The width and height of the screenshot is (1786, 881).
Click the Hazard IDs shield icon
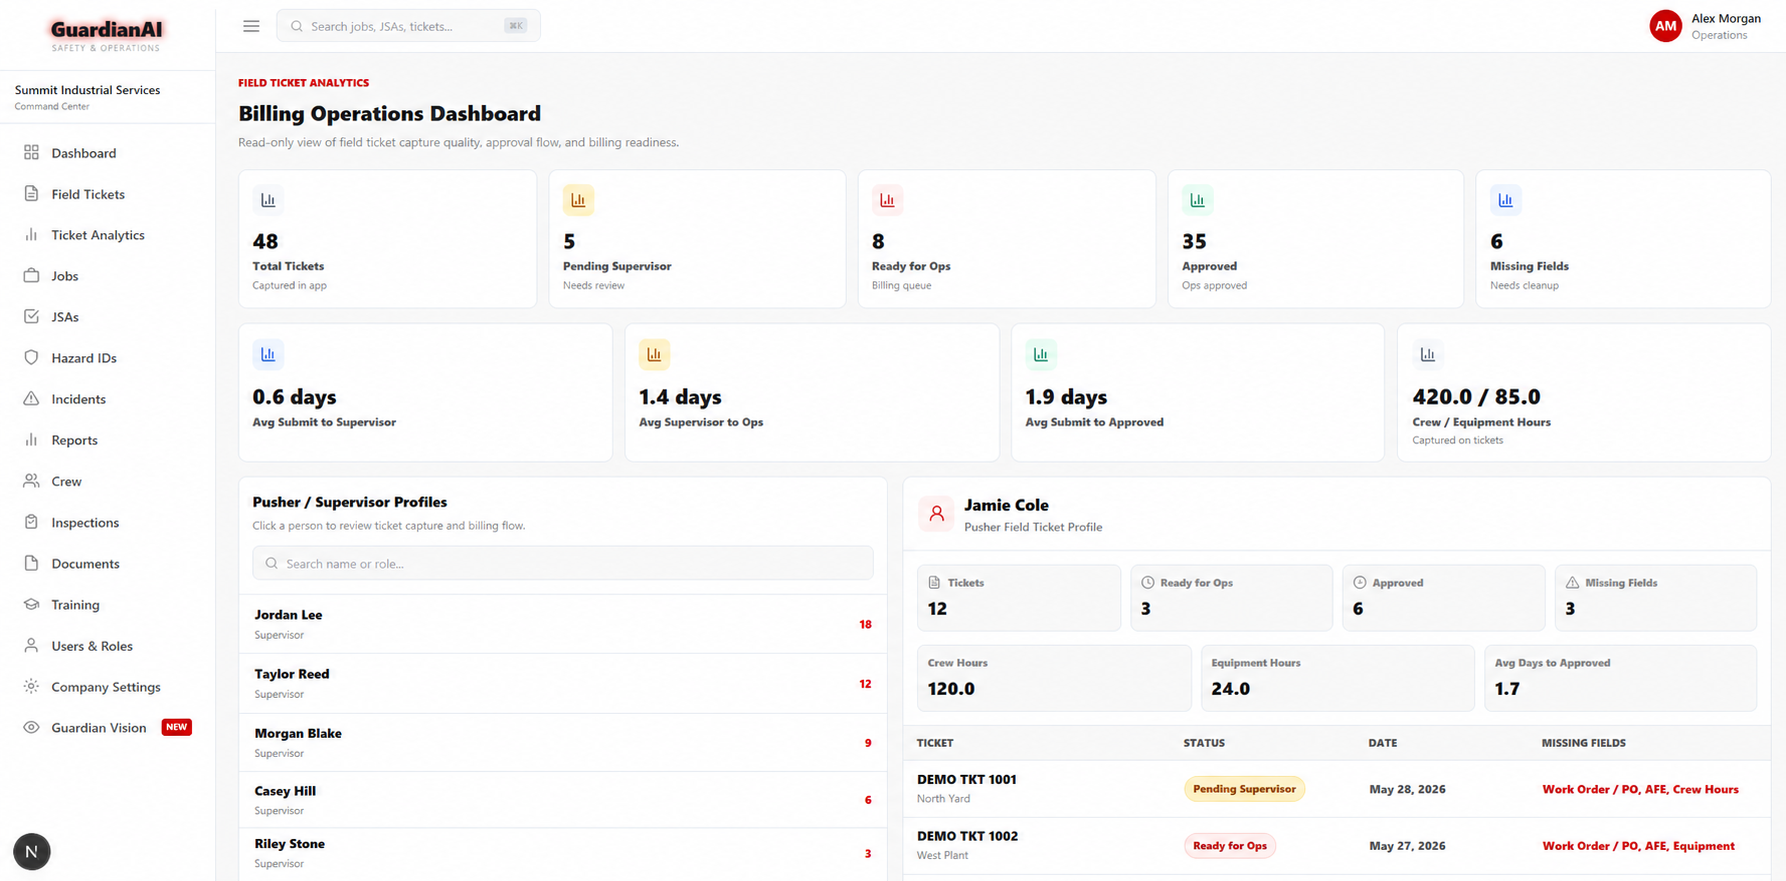coord(31,357)
